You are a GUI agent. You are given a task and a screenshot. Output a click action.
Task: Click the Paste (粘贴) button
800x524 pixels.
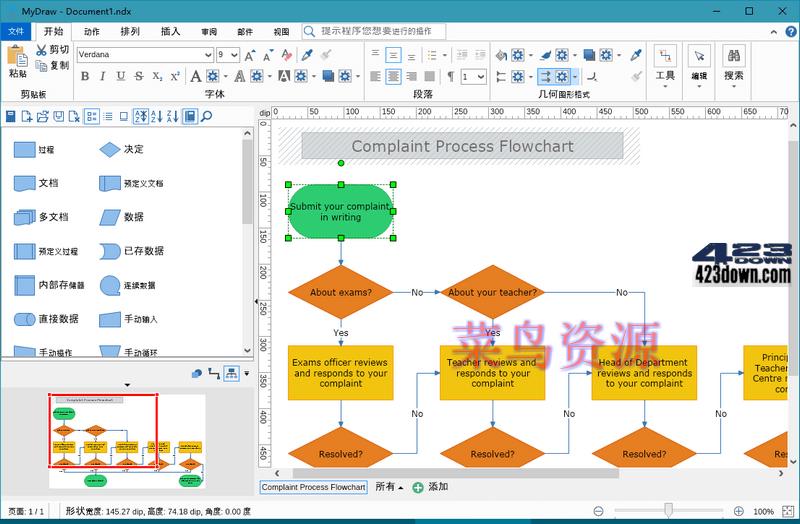17,61
